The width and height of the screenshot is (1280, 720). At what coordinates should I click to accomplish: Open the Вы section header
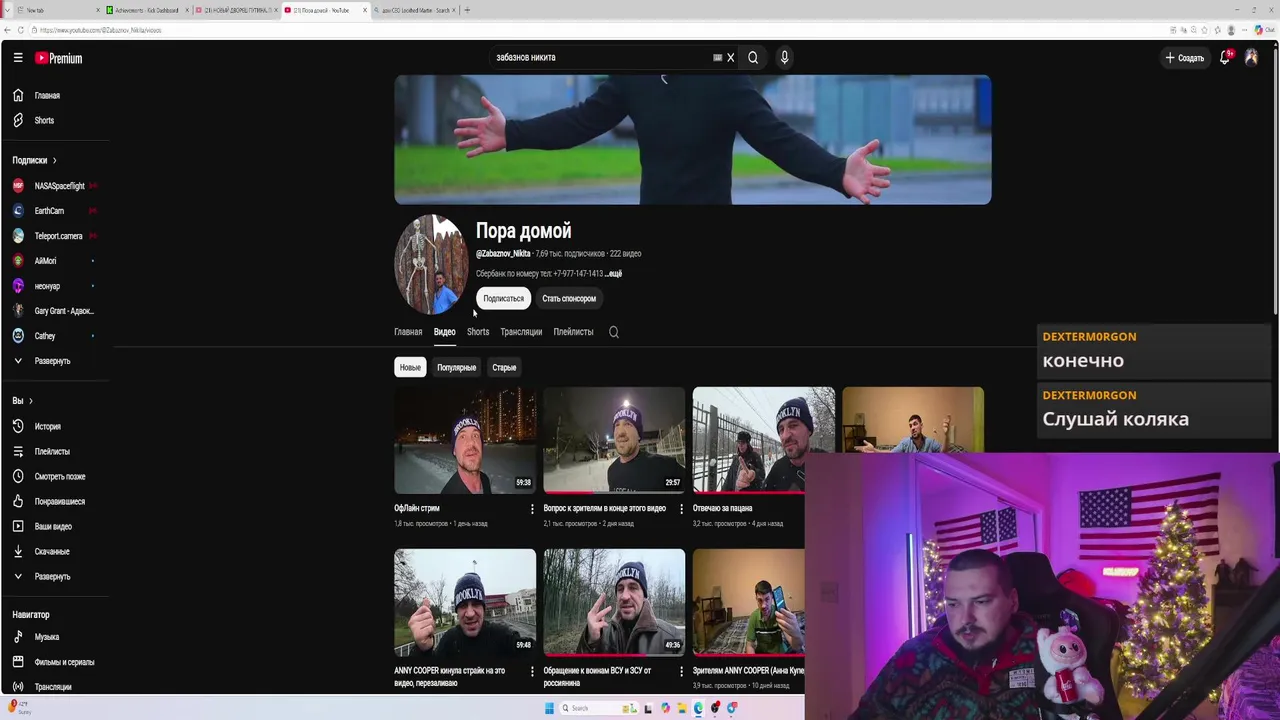coord(22,401)
